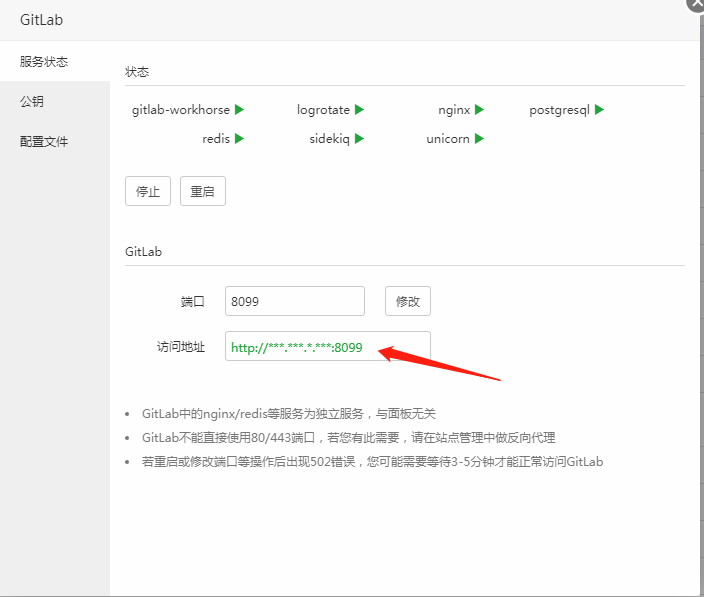Click the green status arrow beside postgresql
This screenshot has height=597, width=704.
(x=599, y=110)
